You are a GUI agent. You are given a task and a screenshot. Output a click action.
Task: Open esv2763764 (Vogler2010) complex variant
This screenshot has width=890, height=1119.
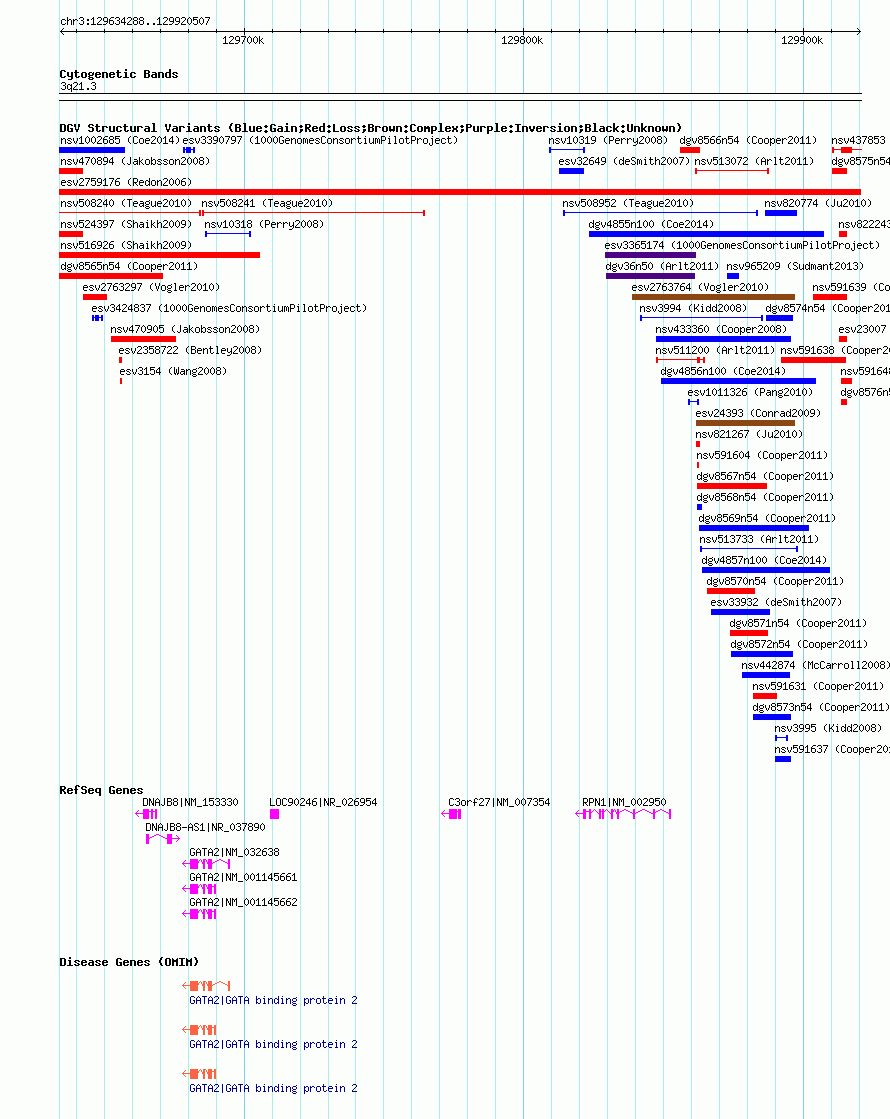(713, 297)
